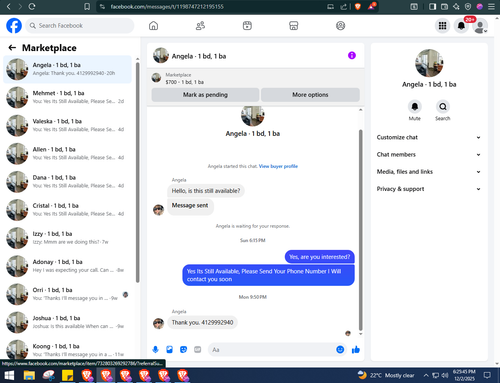Open the Facebook menu grid icon
Image resolution: width=500 pixels, height=383 pixels.
click(442, 26)
